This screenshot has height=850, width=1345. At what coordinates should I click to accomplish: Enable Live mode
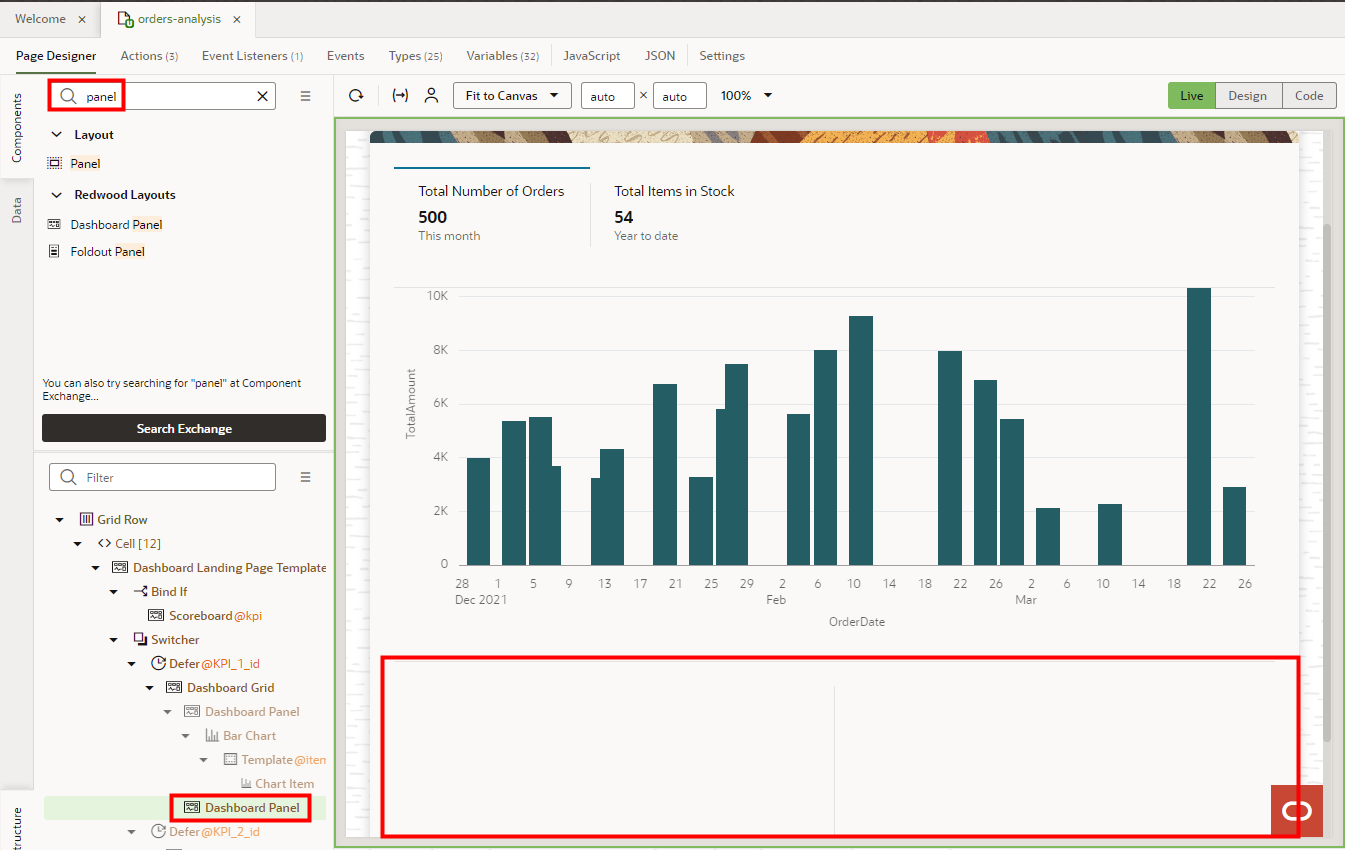point(1191,95)
